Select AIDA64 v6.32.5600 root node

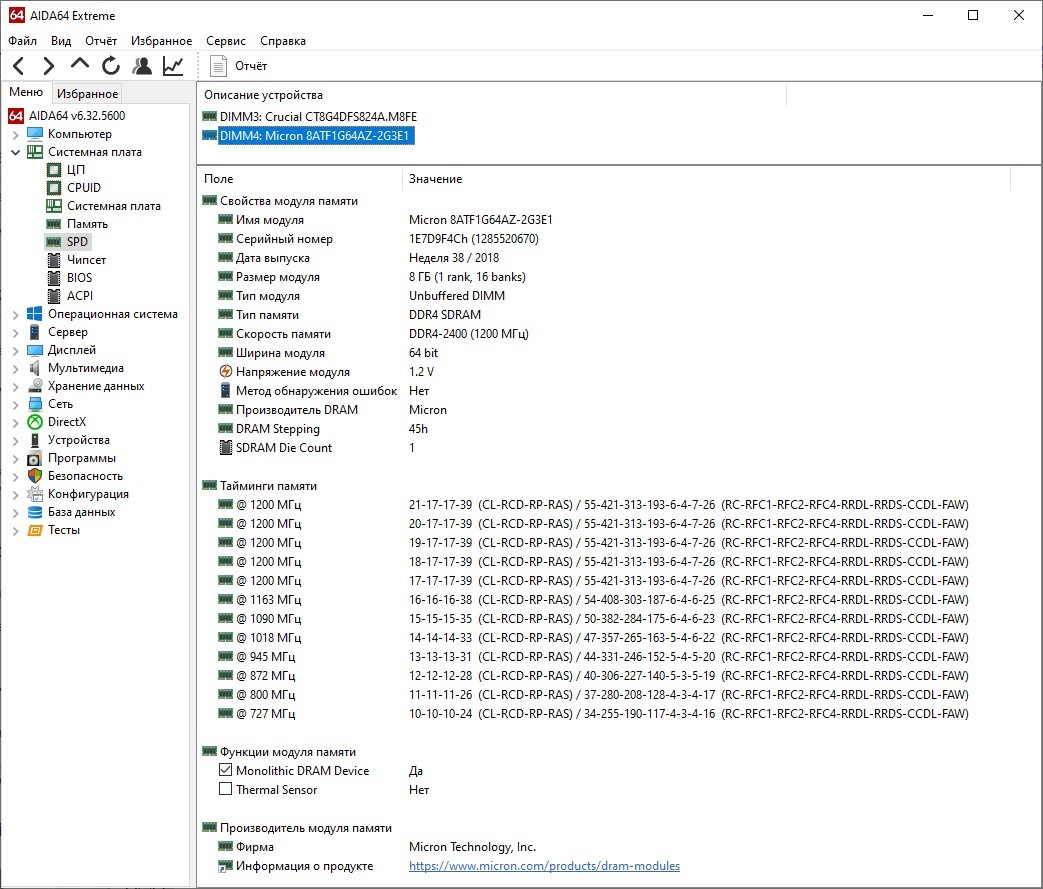(x=76, y=116)
